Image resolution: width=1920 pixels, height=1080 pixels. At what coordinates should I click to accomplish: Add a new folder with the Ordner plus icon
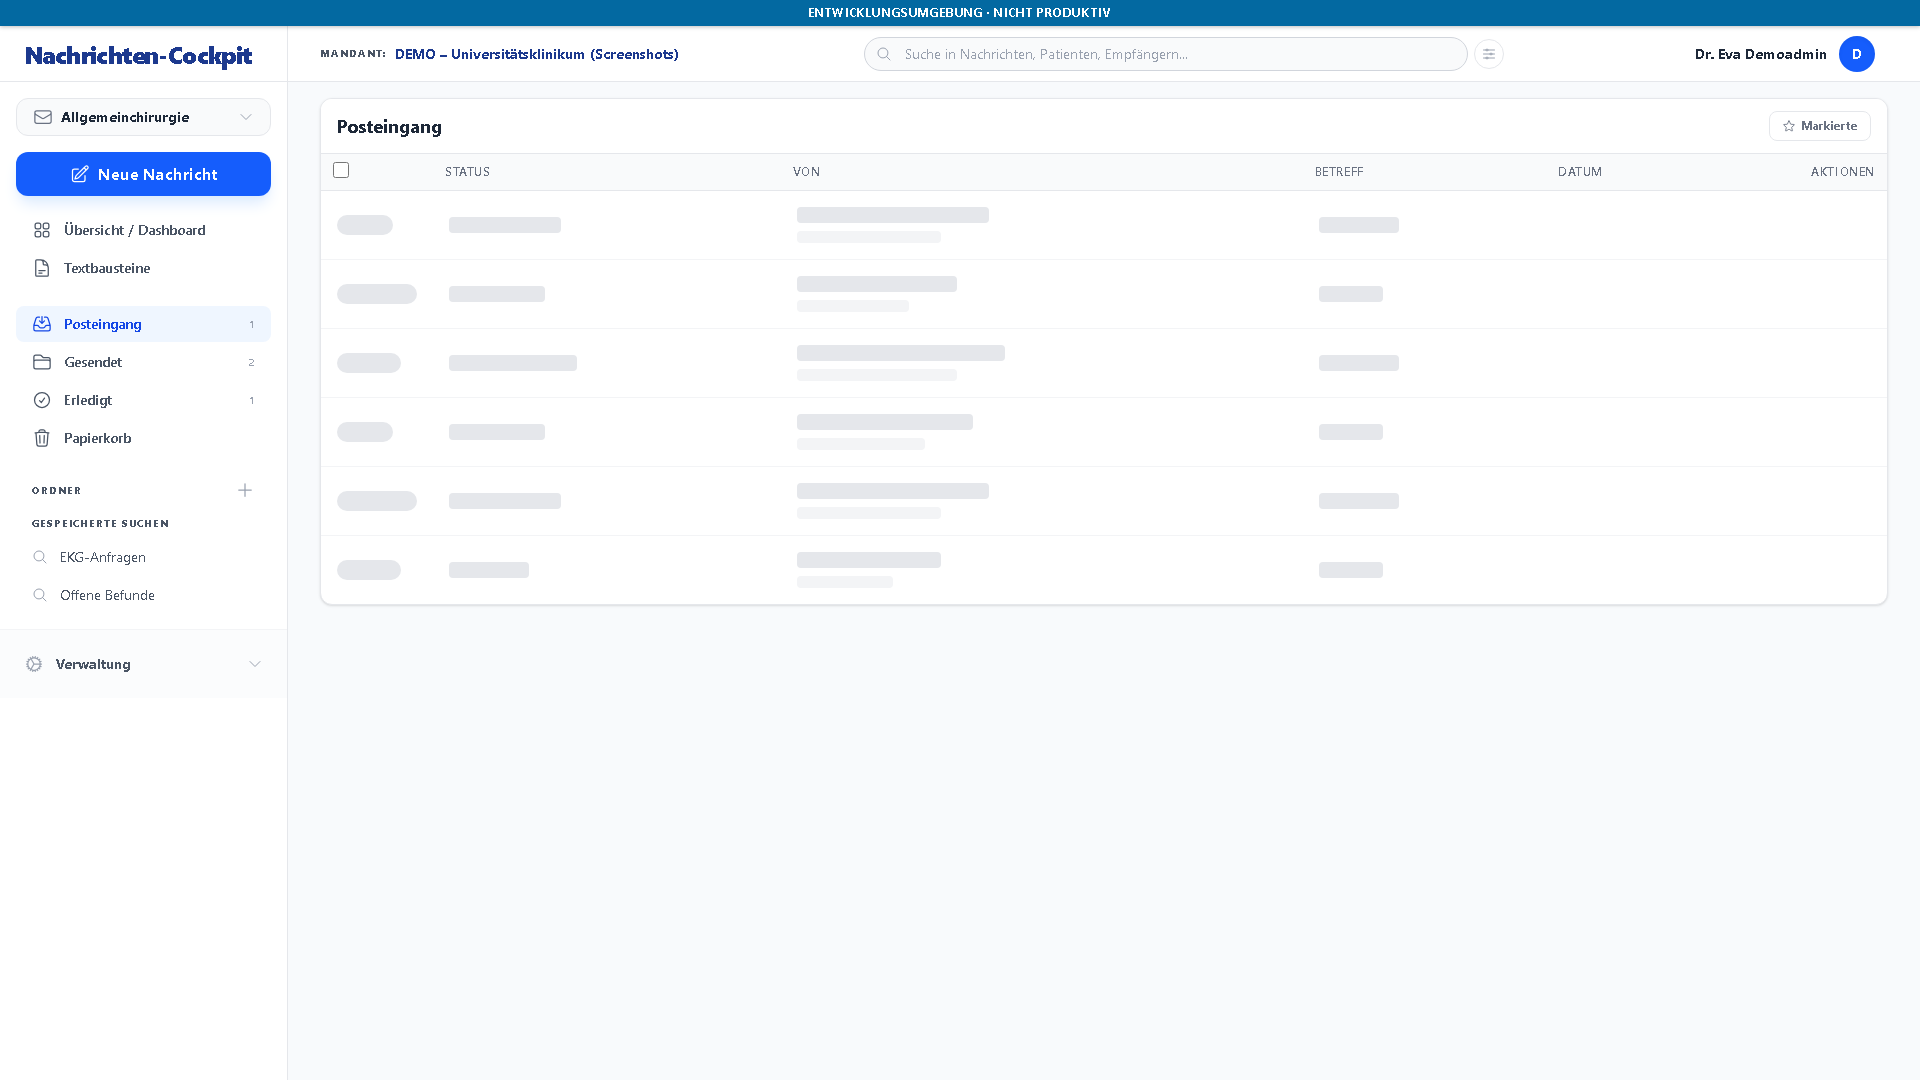pyautogui.click(x=245, y=490)
